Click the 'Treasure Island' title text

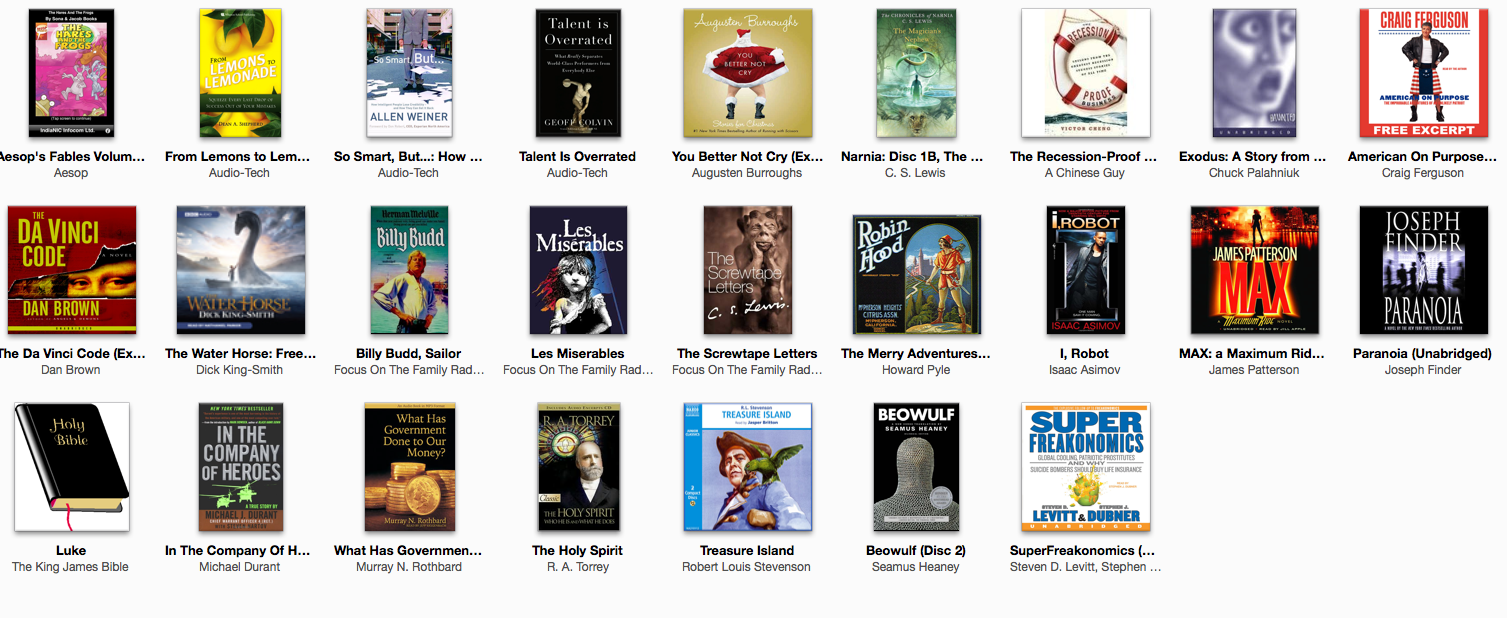point(747,550)
